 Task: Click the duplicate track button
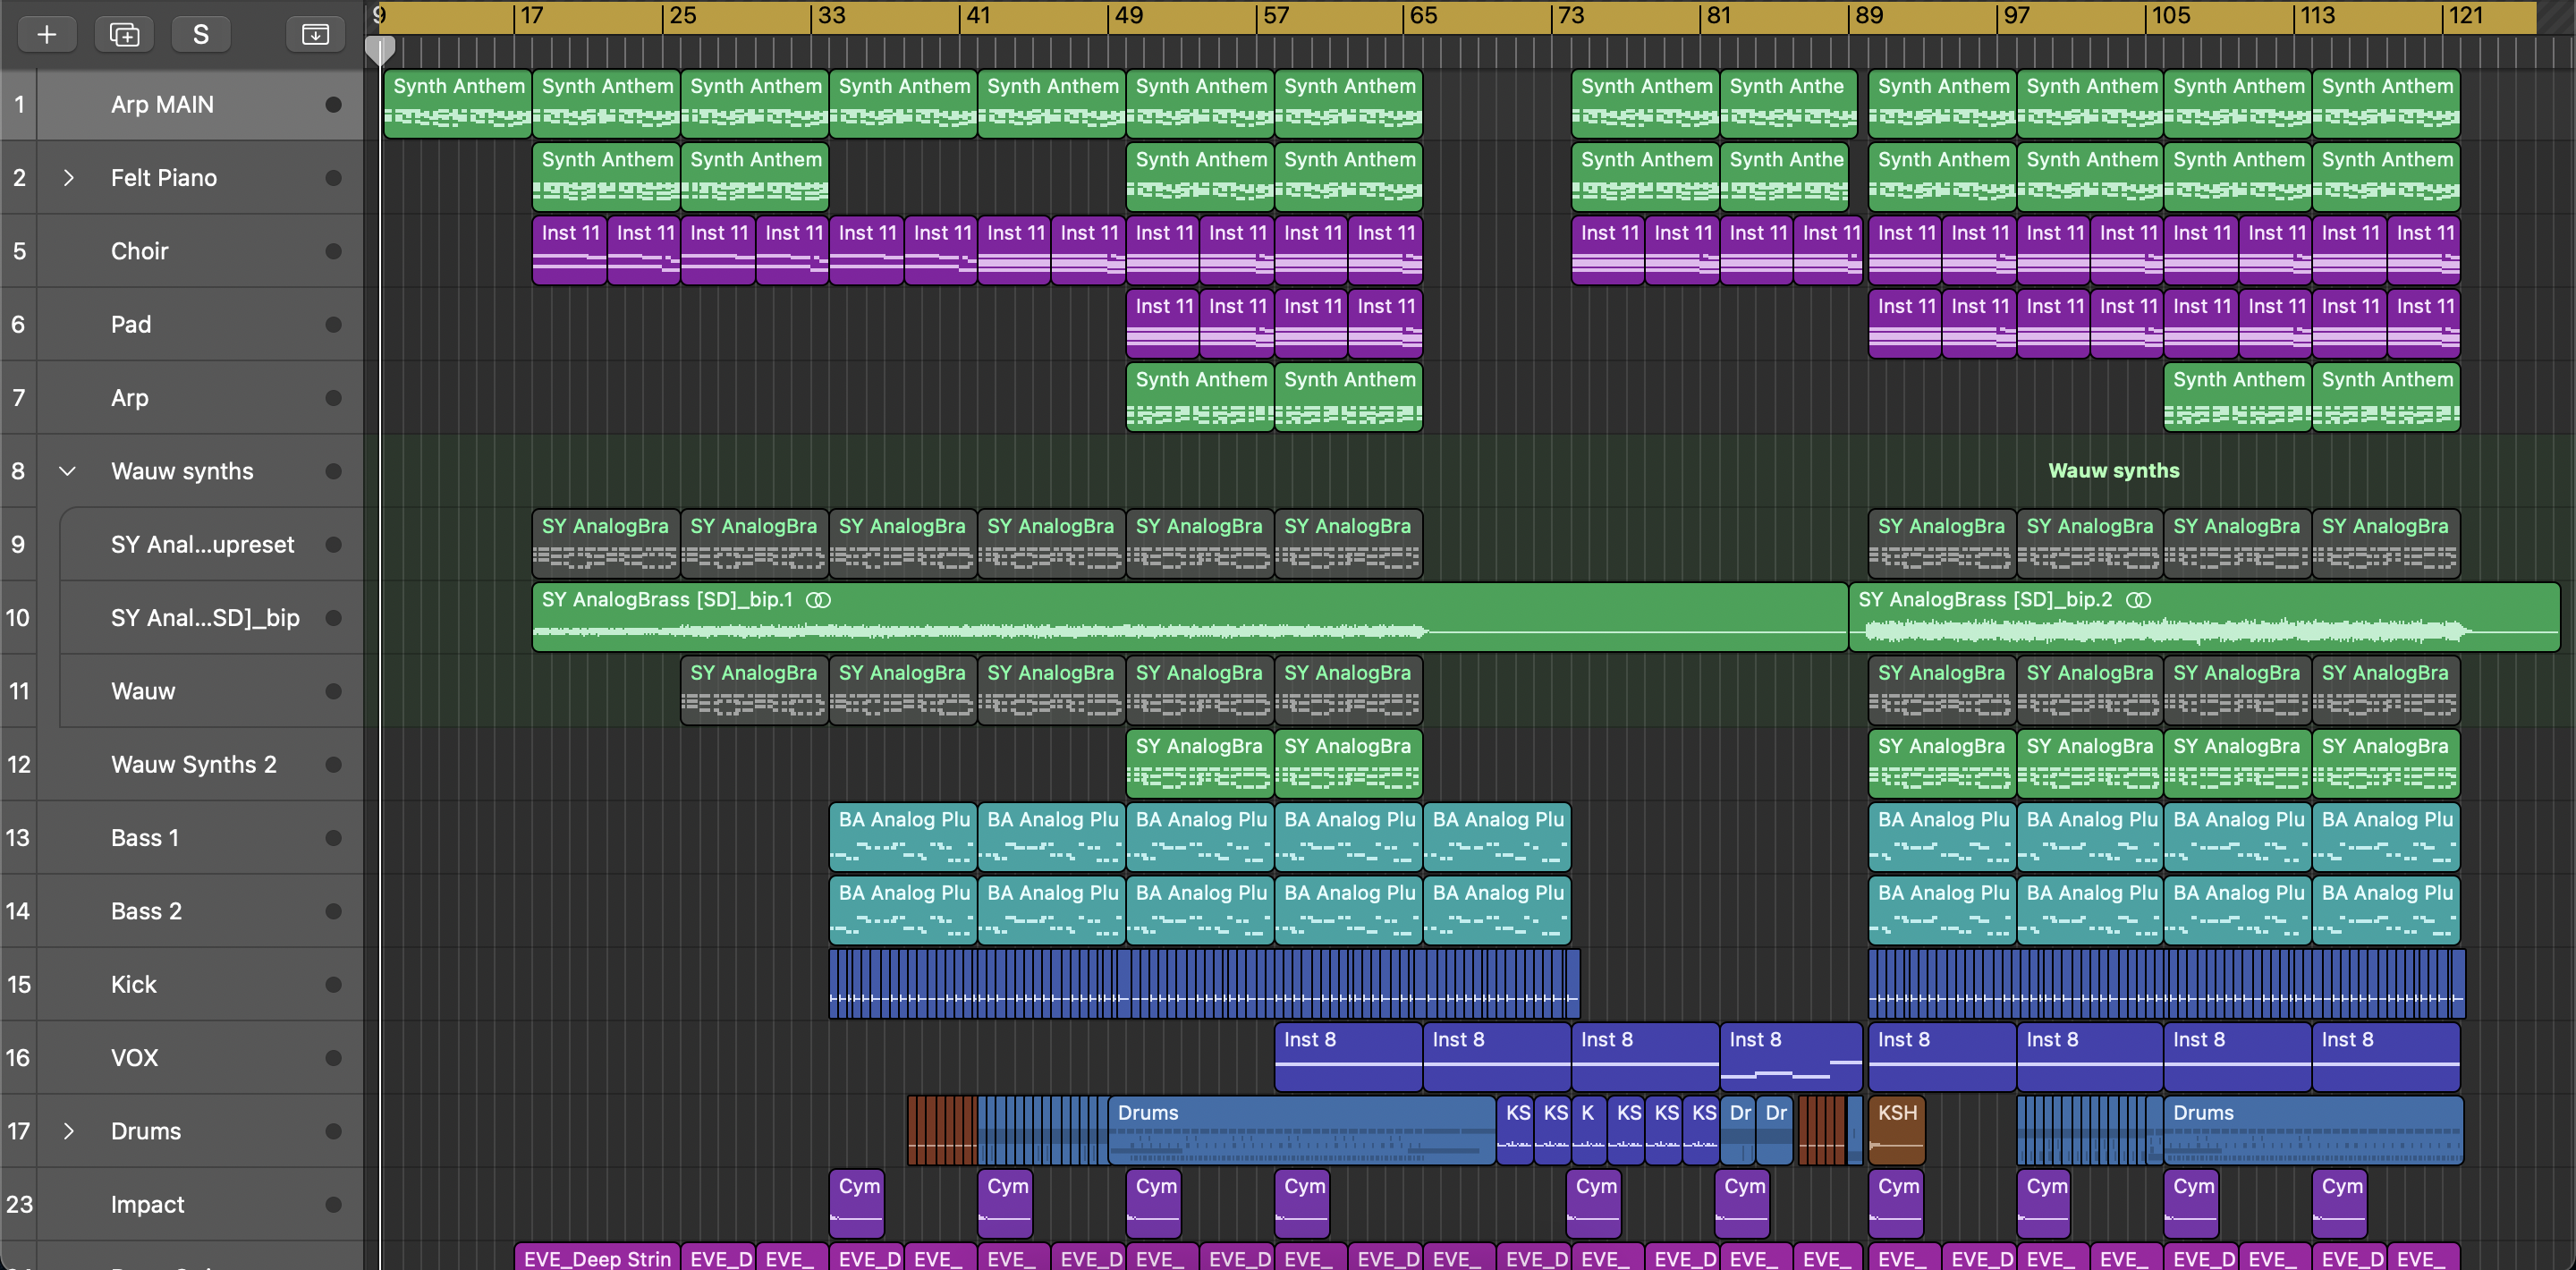click(124, 35)
